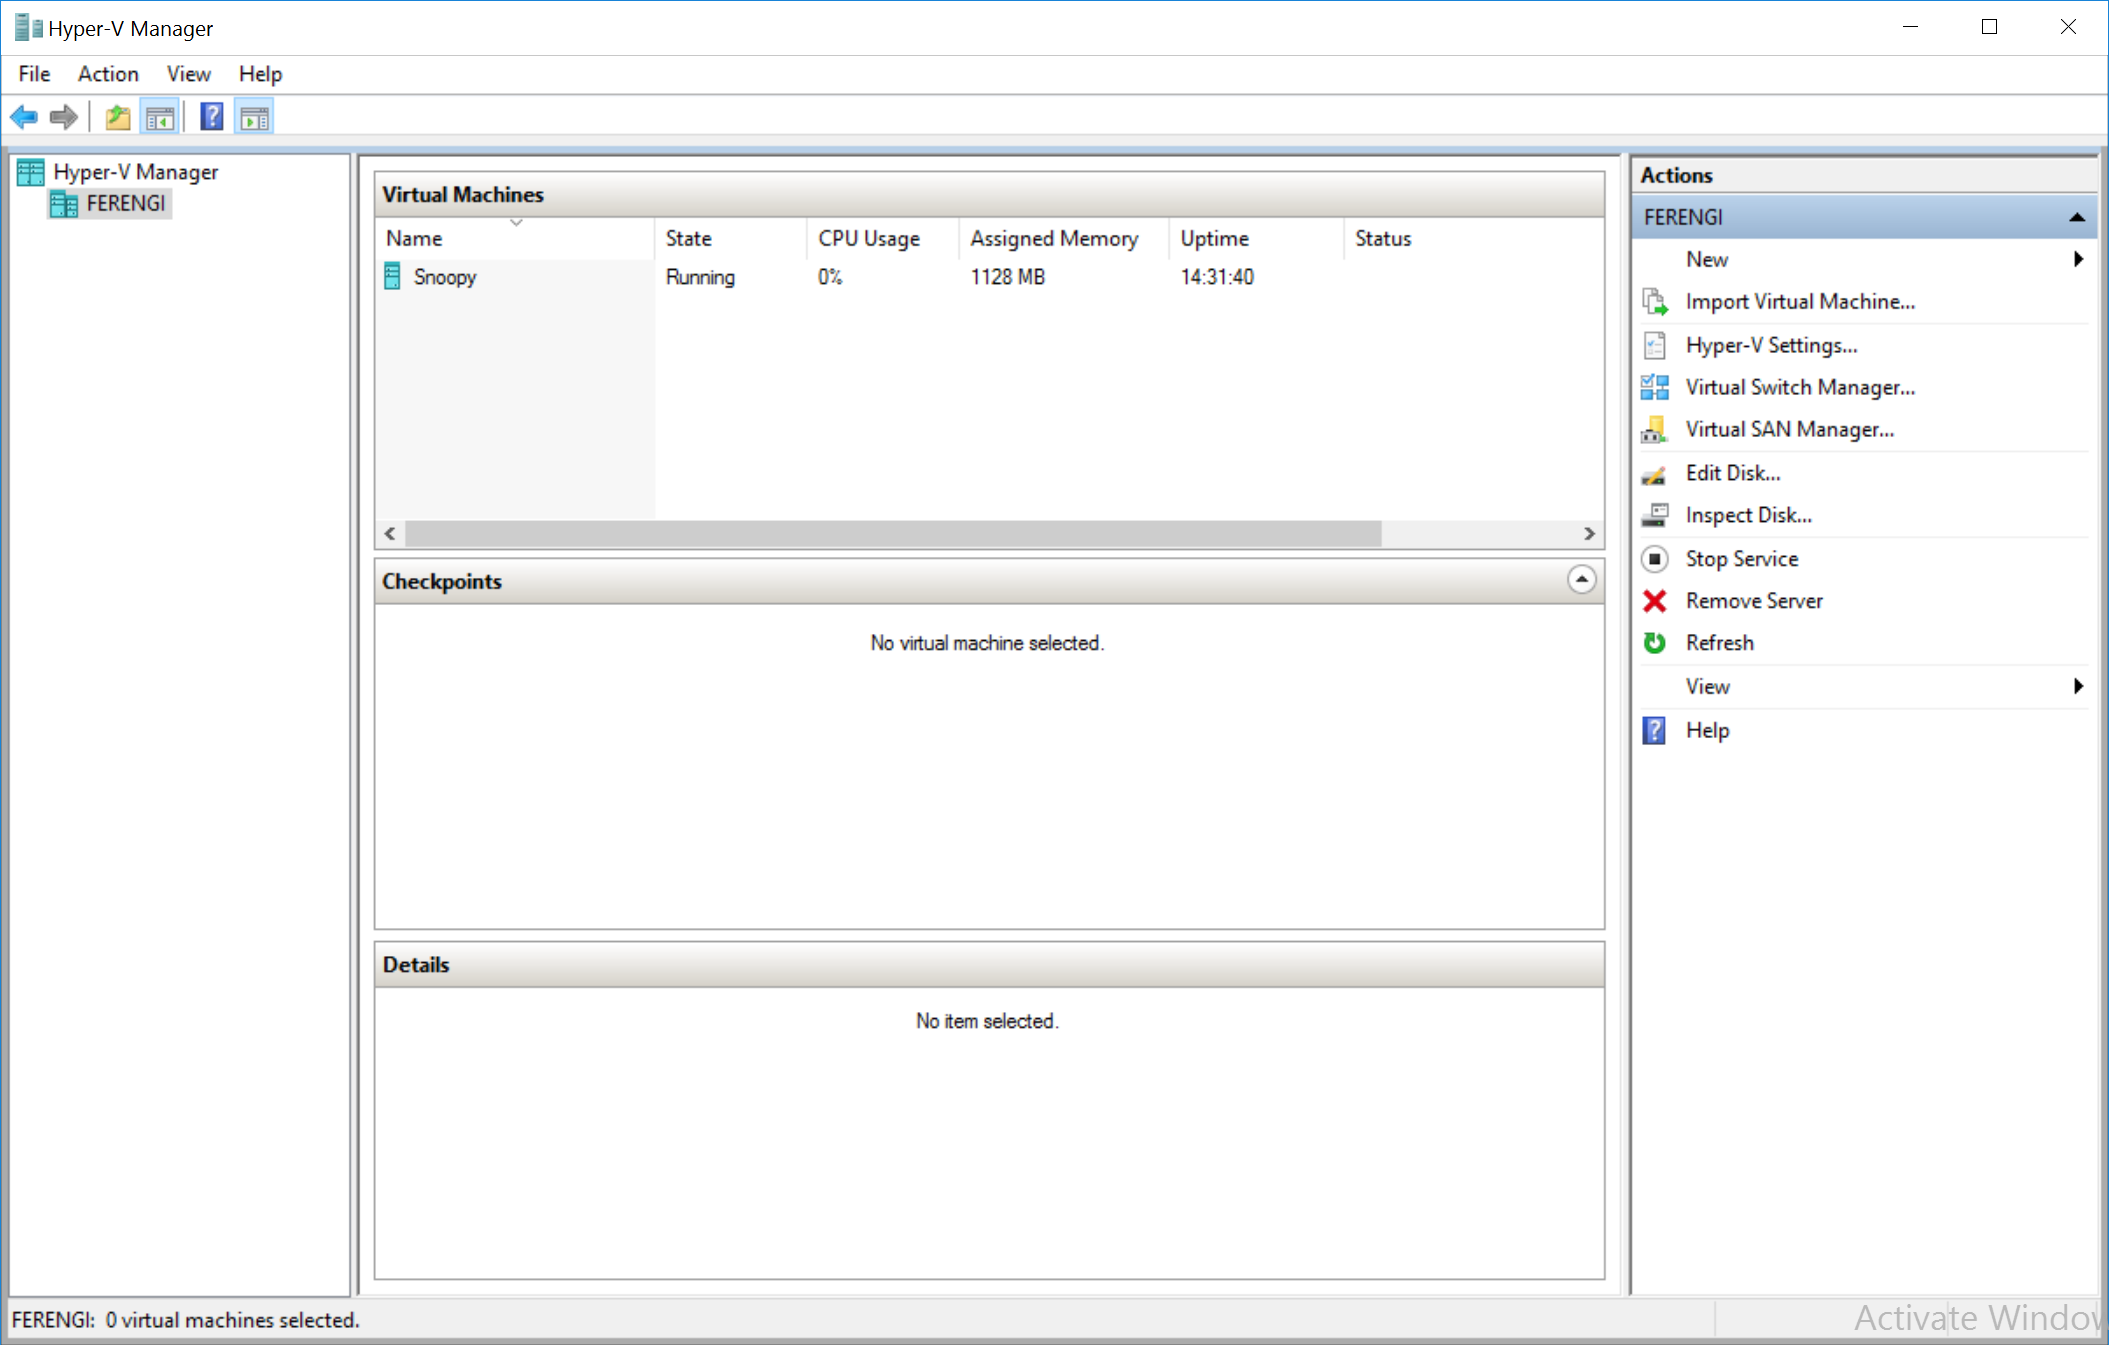
Task: Click Refresh action text
Action: pyautogui.click(x=1719, y=643)
